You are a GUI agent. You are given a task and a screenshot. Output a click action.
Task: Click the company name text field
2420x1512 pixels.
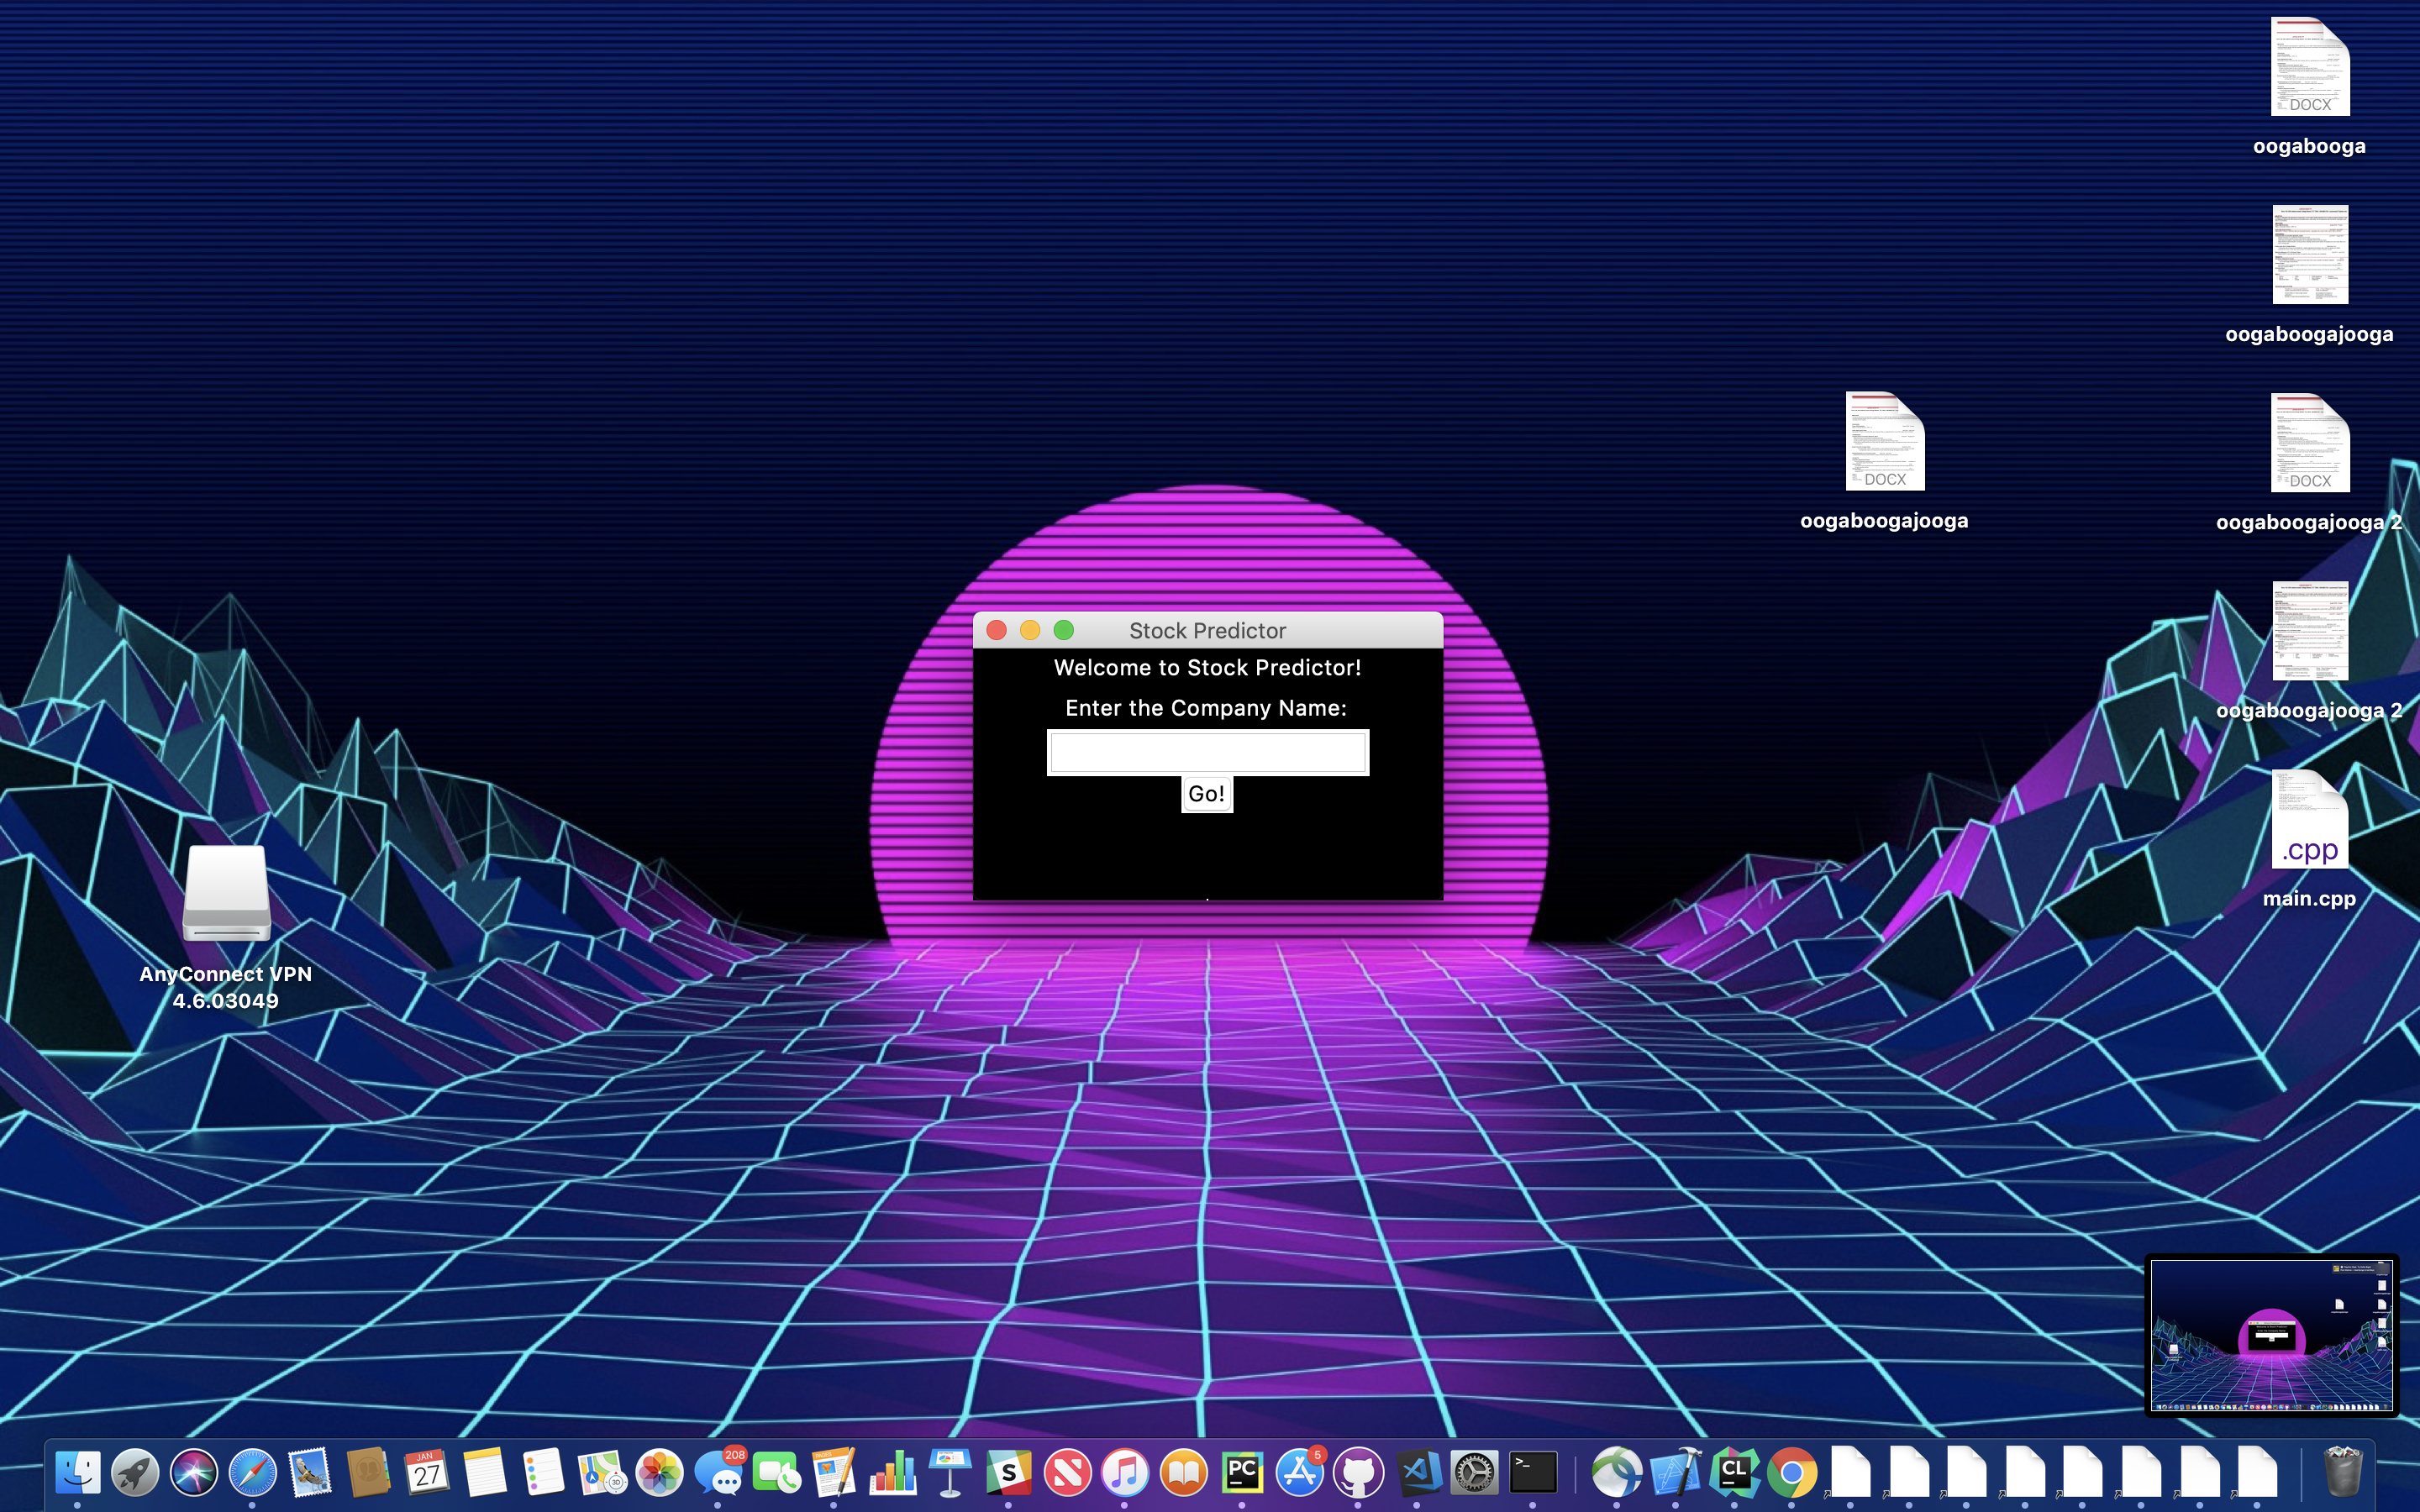[x=1207, y=752]
